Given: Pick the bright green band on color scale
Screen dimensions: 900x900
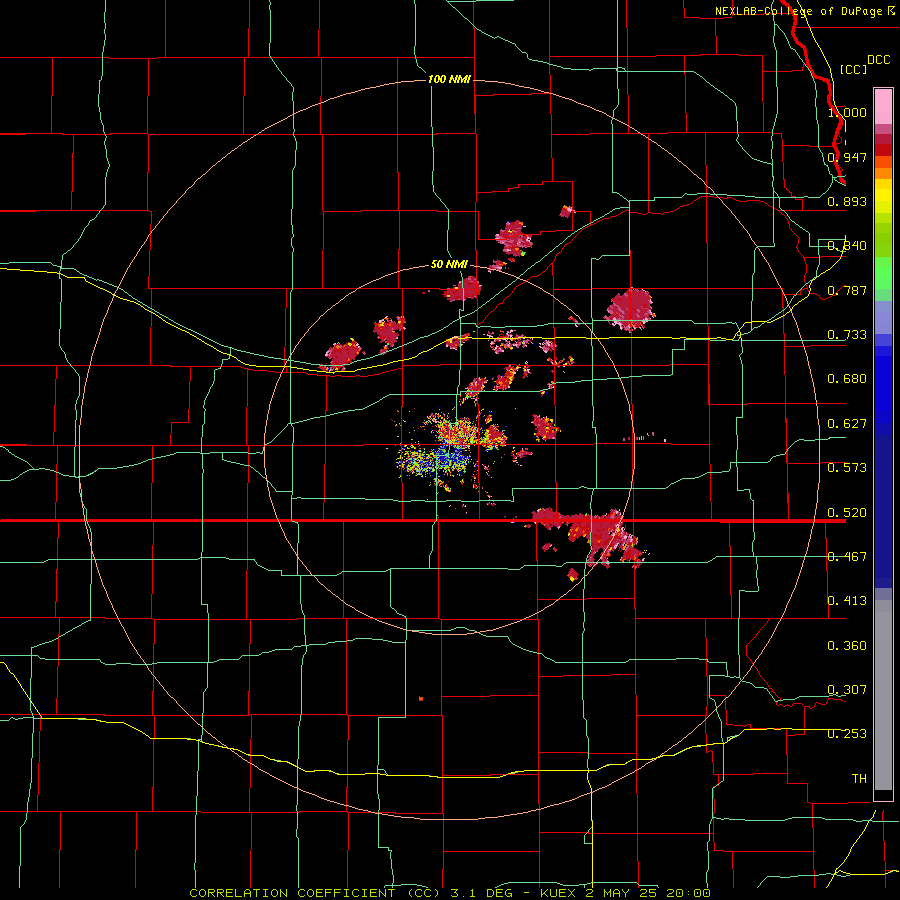Looking at the screenshot, I should 883,273.
